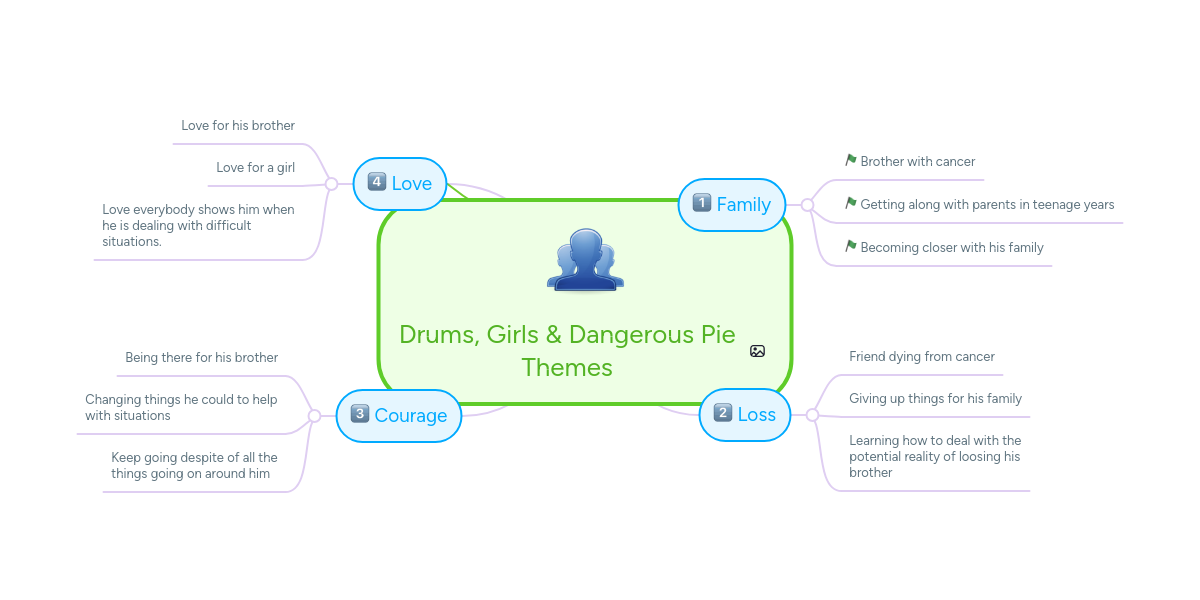Viewport: 1200px width, 600px height.
Task: Collapse the Courage branch using its circle
Action: tap(314, 415)
